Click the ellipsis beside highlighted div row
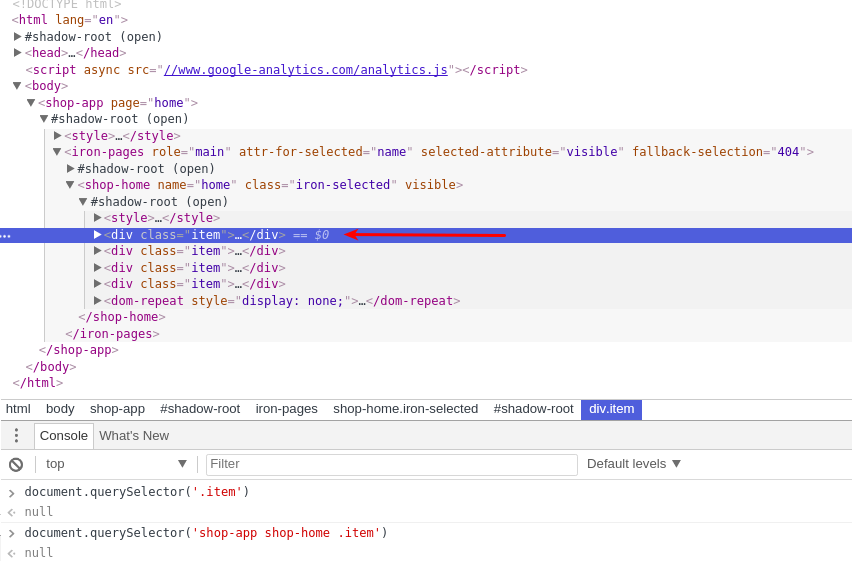Viewport: 852px width, 561px height. click(5, 236)
